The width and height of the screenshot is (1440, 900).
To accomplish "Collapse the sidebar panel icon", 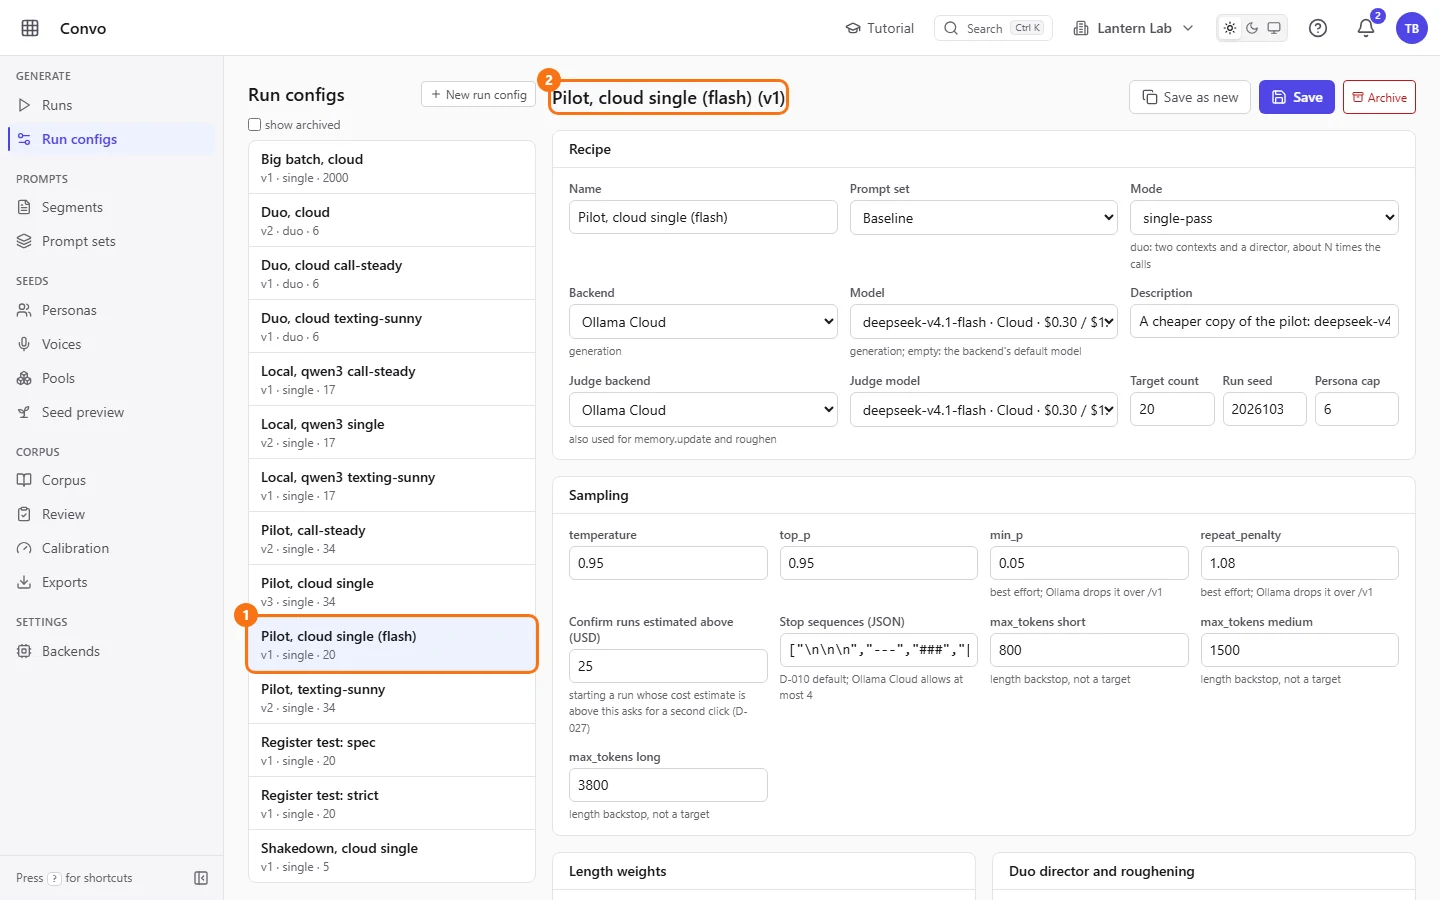I will click(x=201, y=878).
